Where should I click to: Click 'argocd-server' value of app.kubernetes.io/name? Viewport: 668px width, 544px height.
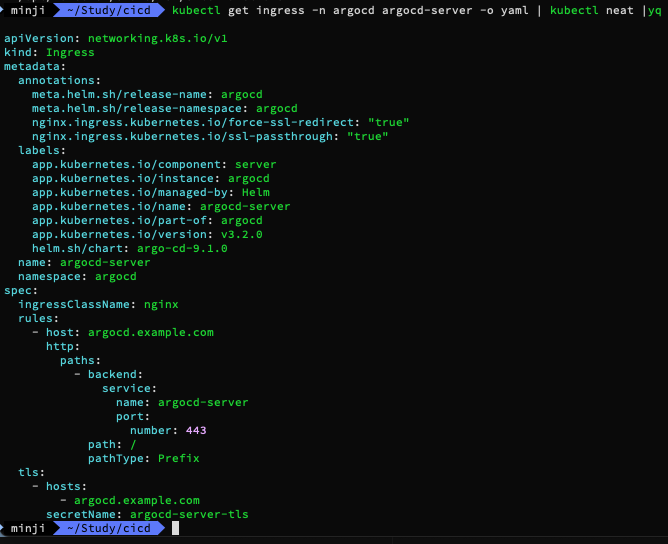pos(245,207)
